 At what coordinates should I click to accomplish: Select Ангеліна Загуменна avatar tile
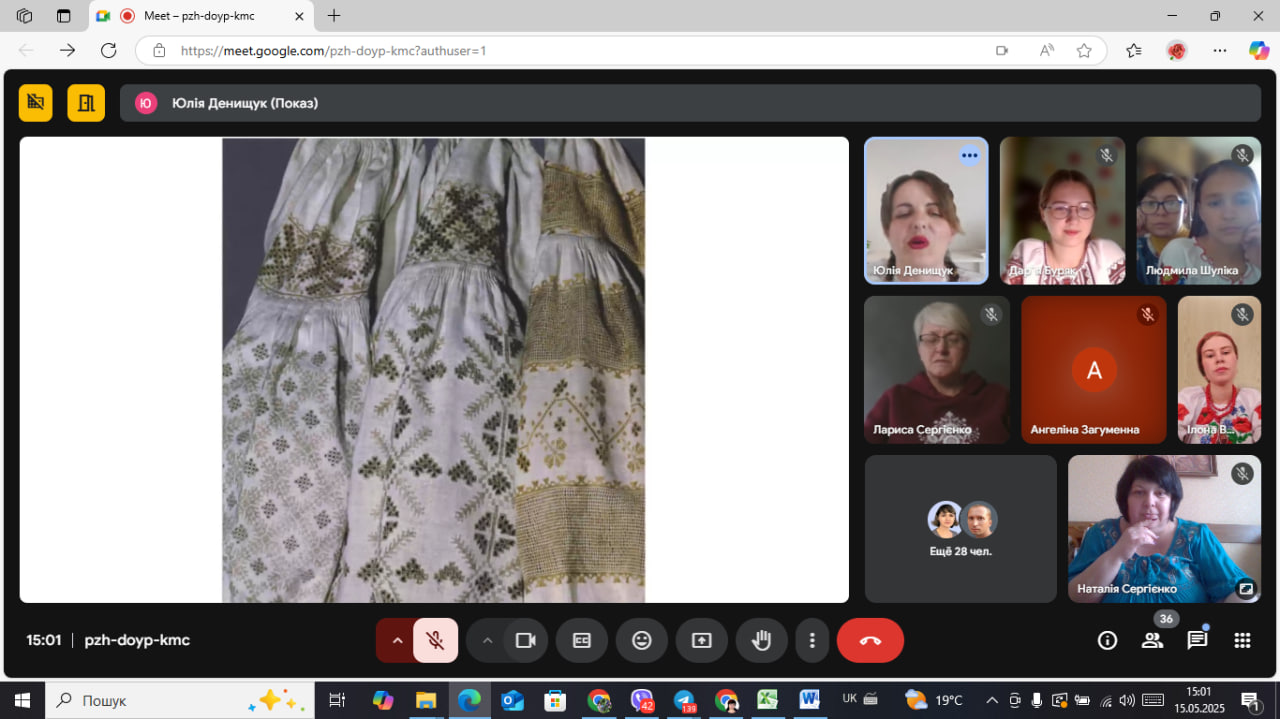tap(1094, 369)
